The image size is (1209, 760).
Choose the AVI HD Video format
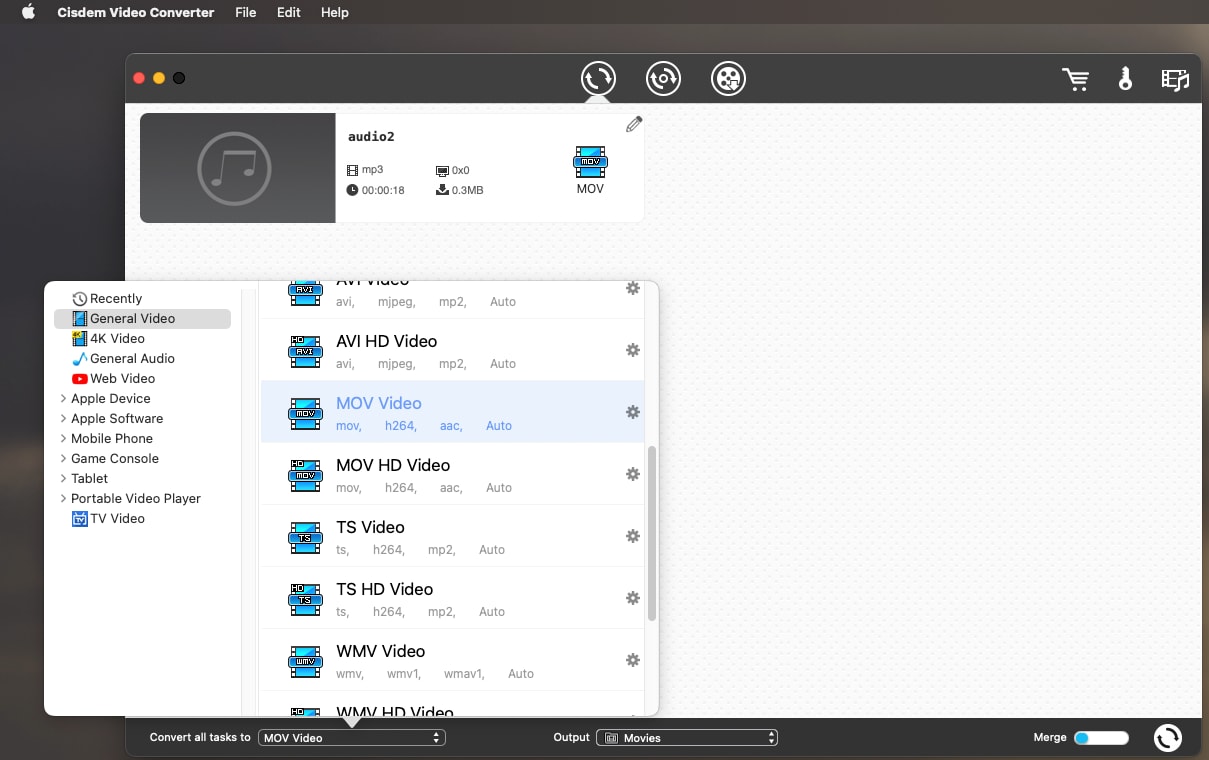452,350
